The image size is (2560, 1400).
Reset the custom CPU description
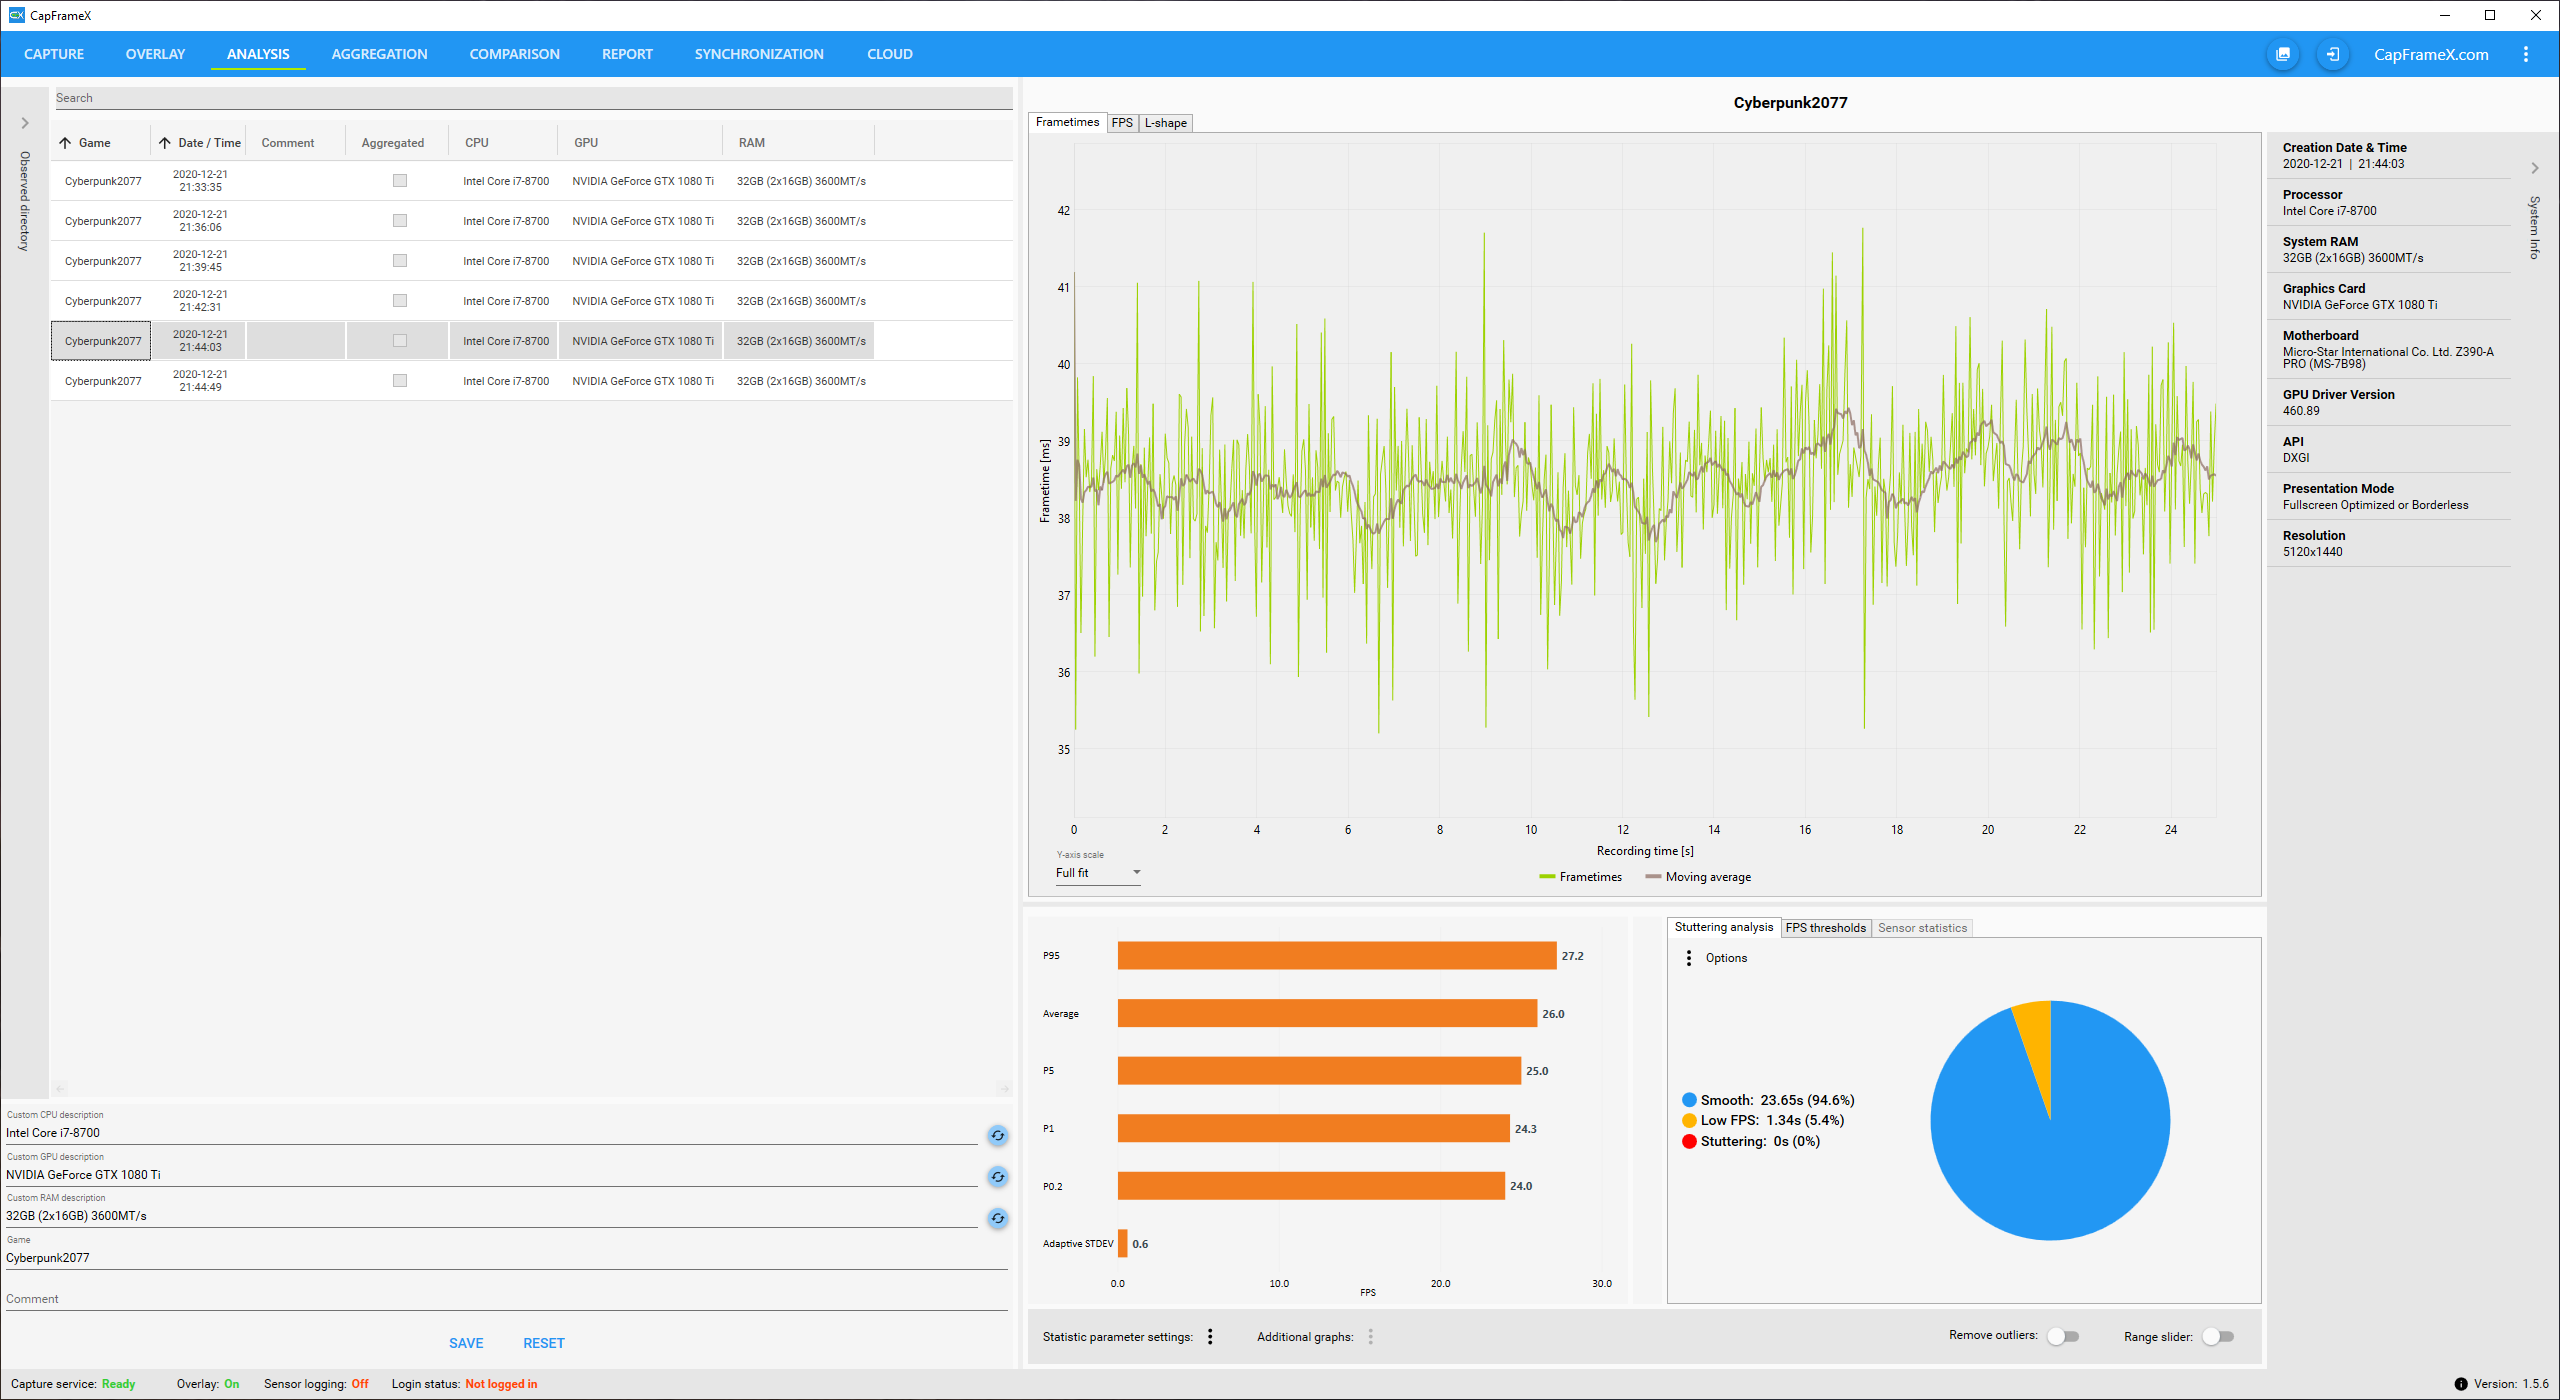click(x=997, y=1135)
